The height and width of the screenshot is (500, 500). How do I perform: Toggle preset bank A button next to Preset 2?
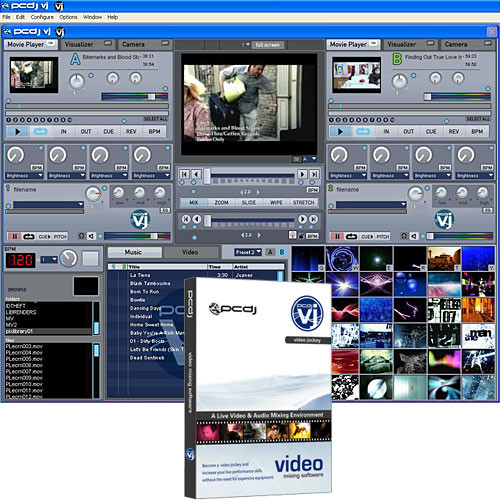pyautogui.click(x=270, y=252)
